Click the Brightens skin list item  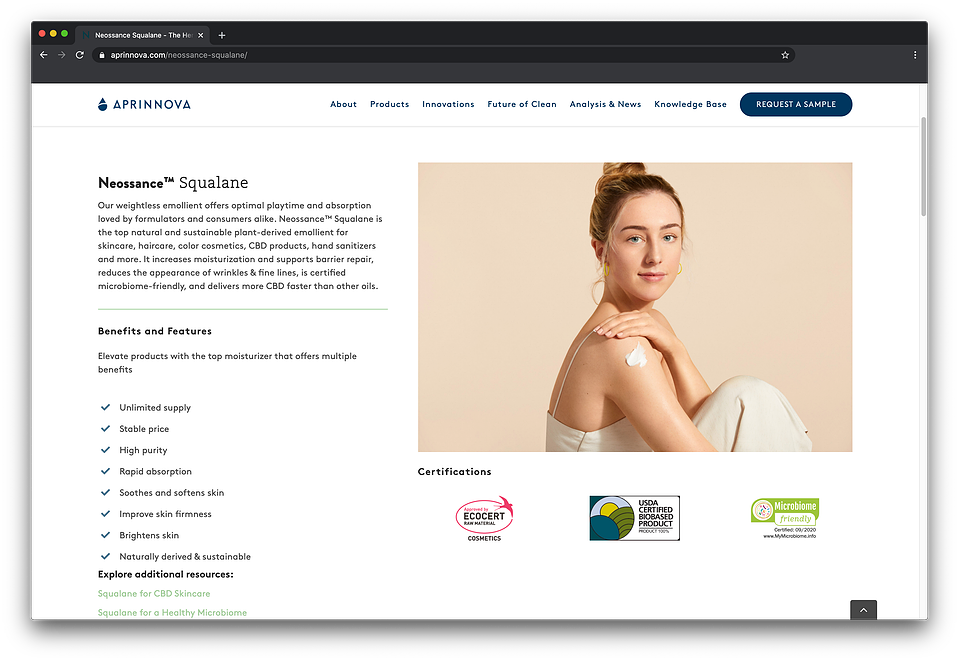tap(149, 536)
